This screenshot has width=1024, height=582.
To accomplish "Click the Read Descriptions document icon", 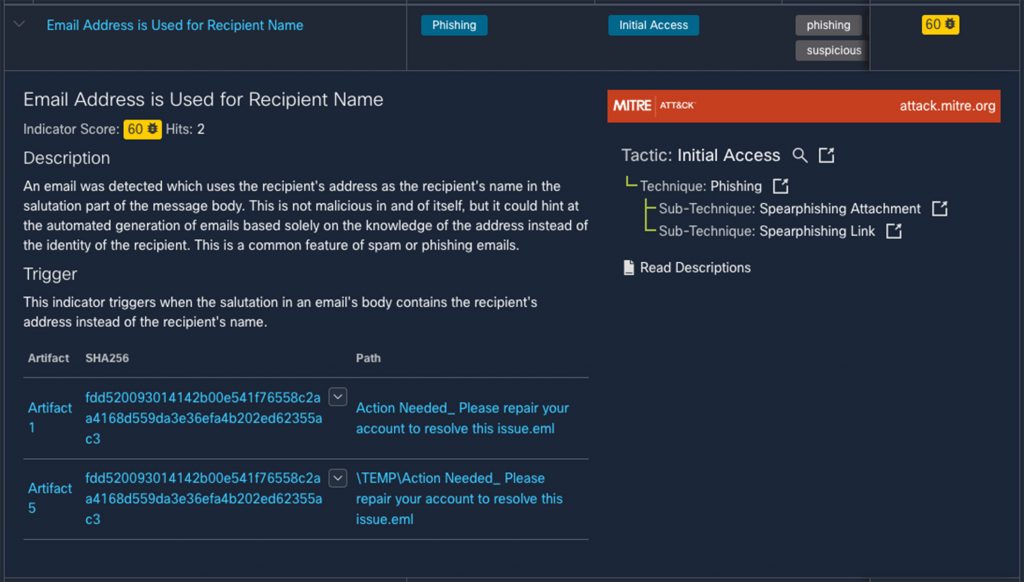I will coord(628,268).
